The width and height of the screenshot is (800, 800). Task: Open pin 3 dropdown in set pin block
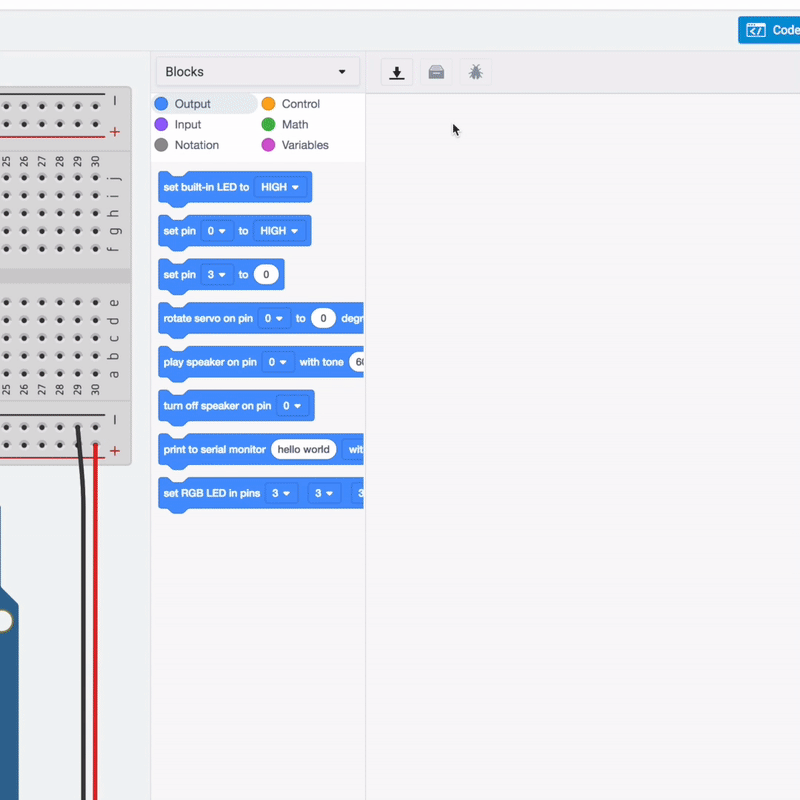pyautogui.click(x=217, y=275)
